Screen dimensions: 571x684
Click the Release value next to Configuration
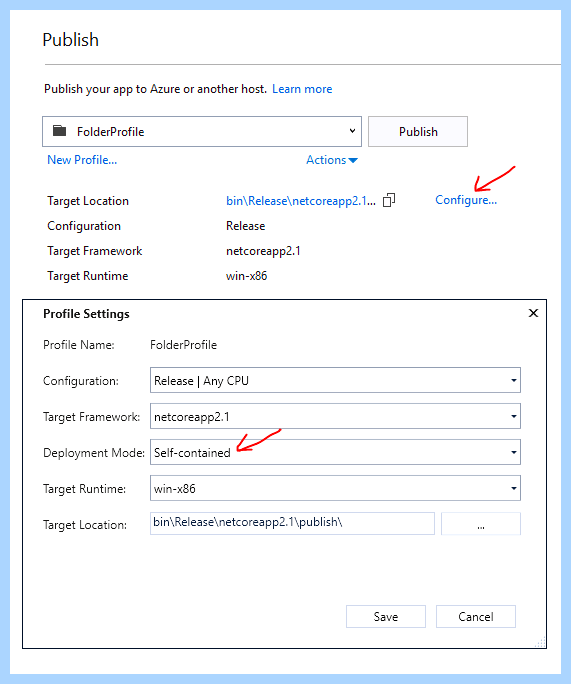pyautogui.click(x=246, y=226)
